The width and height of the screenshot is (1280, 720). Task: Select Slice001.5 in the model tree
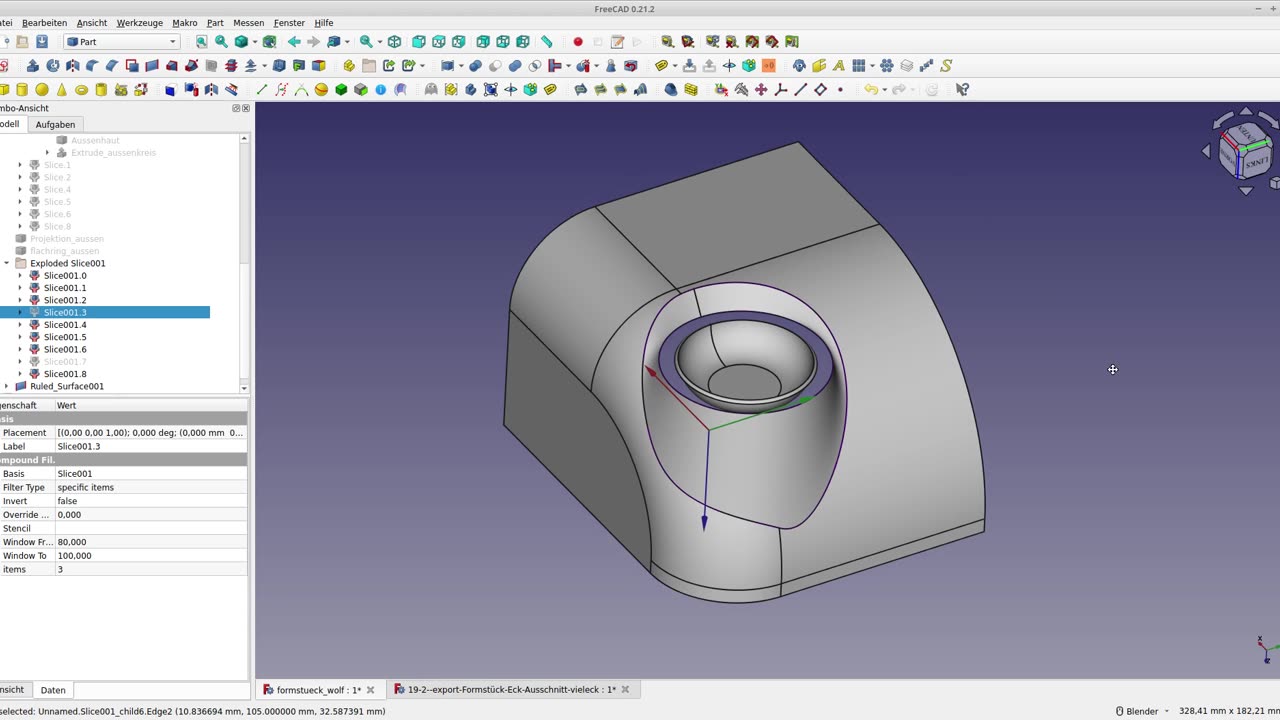click(65, 337)
